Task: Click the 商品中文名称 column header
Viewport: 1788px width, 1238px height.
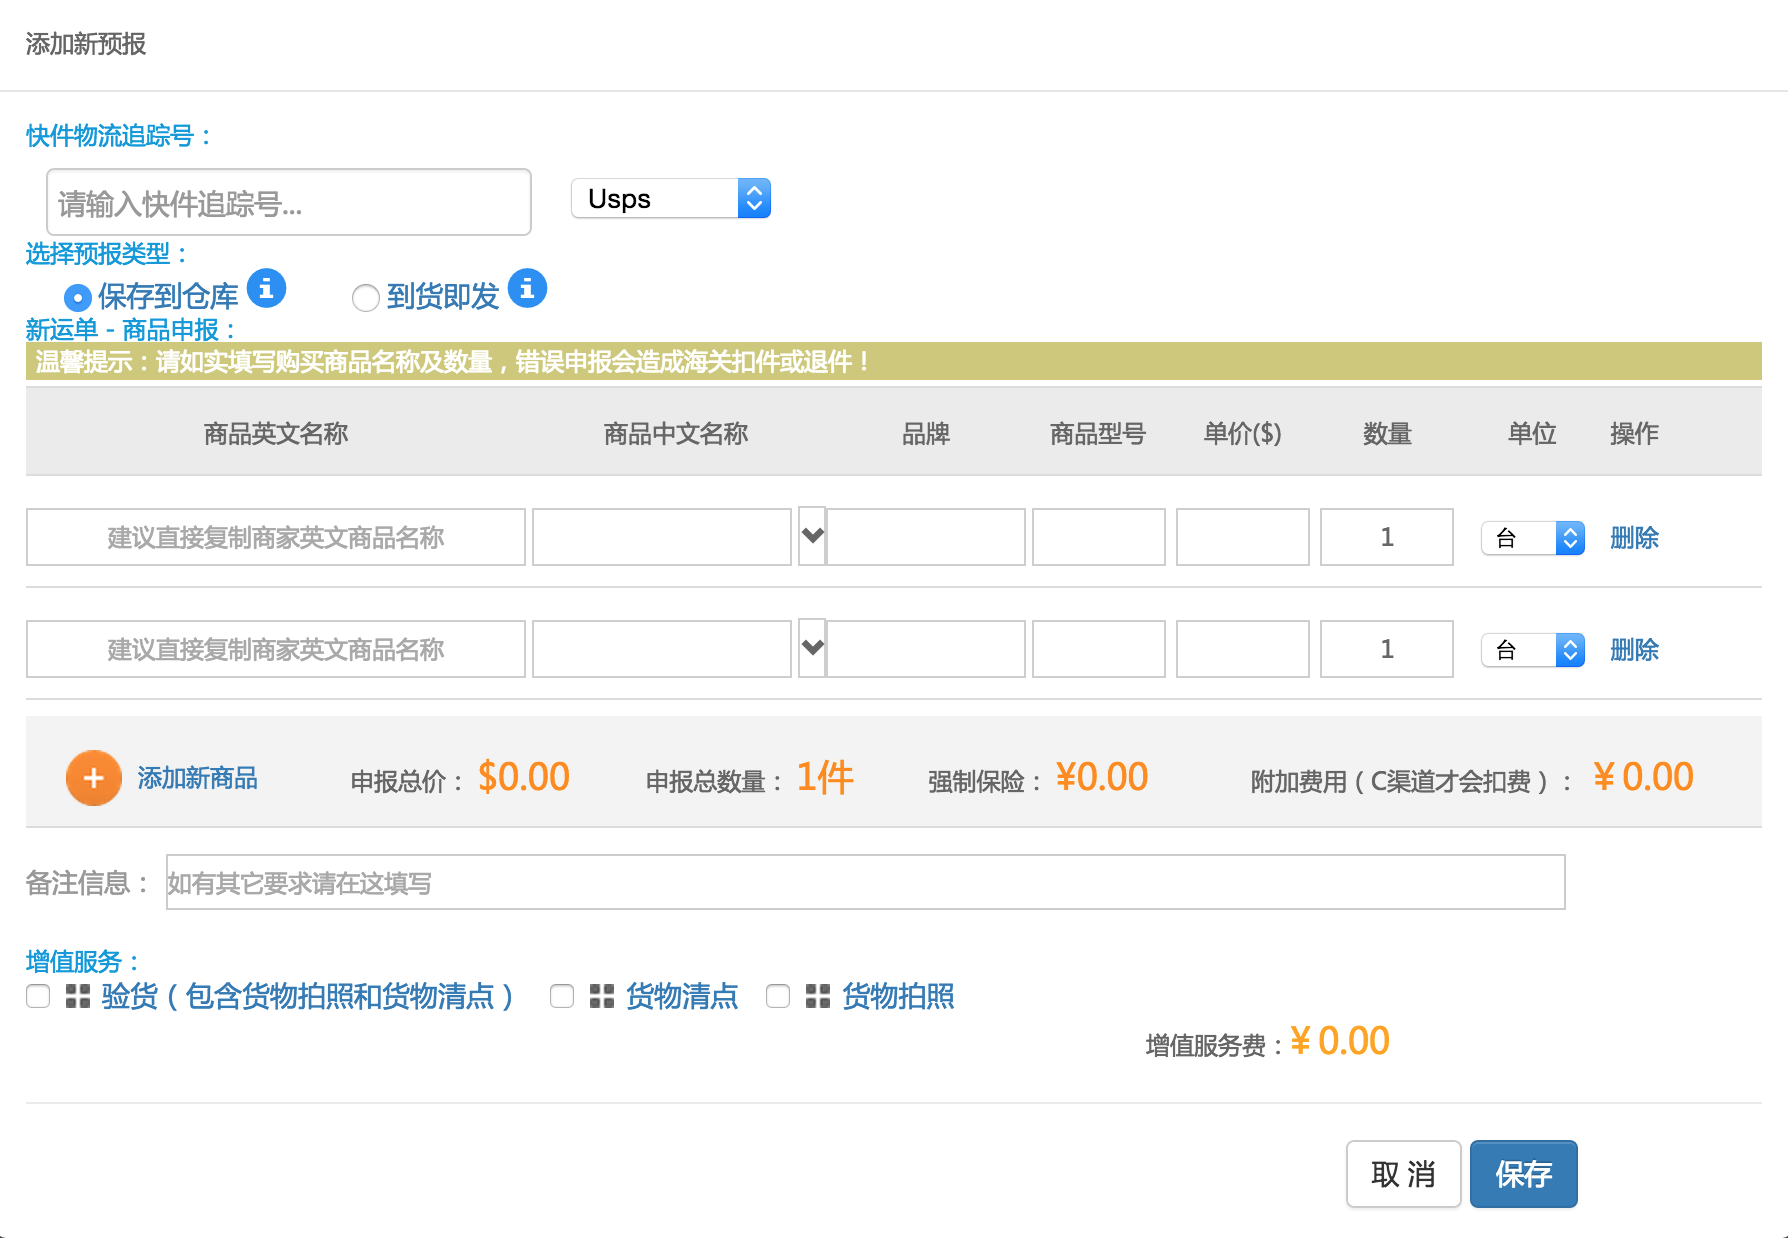Action: [676, 433]
